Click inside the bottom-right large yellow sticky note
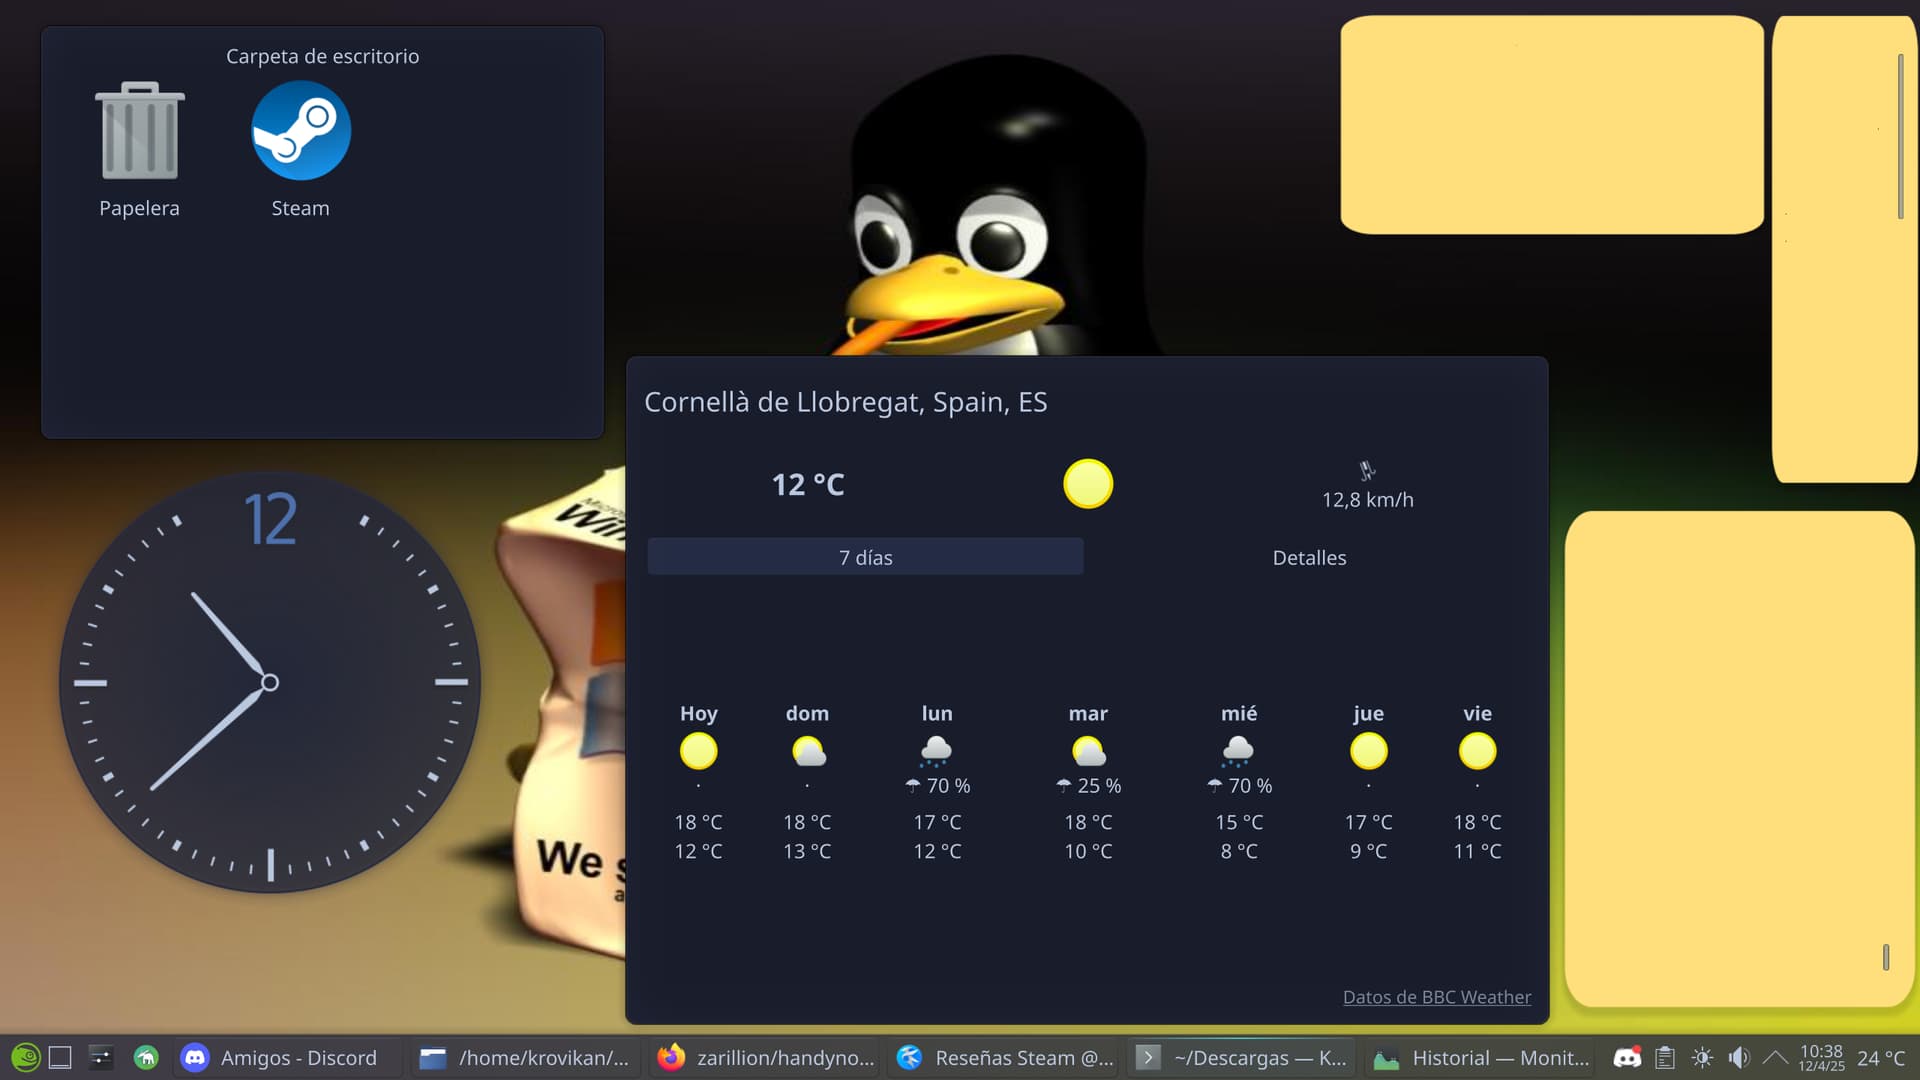Screen dimensions: 1920x1080 coord(1738,760)
